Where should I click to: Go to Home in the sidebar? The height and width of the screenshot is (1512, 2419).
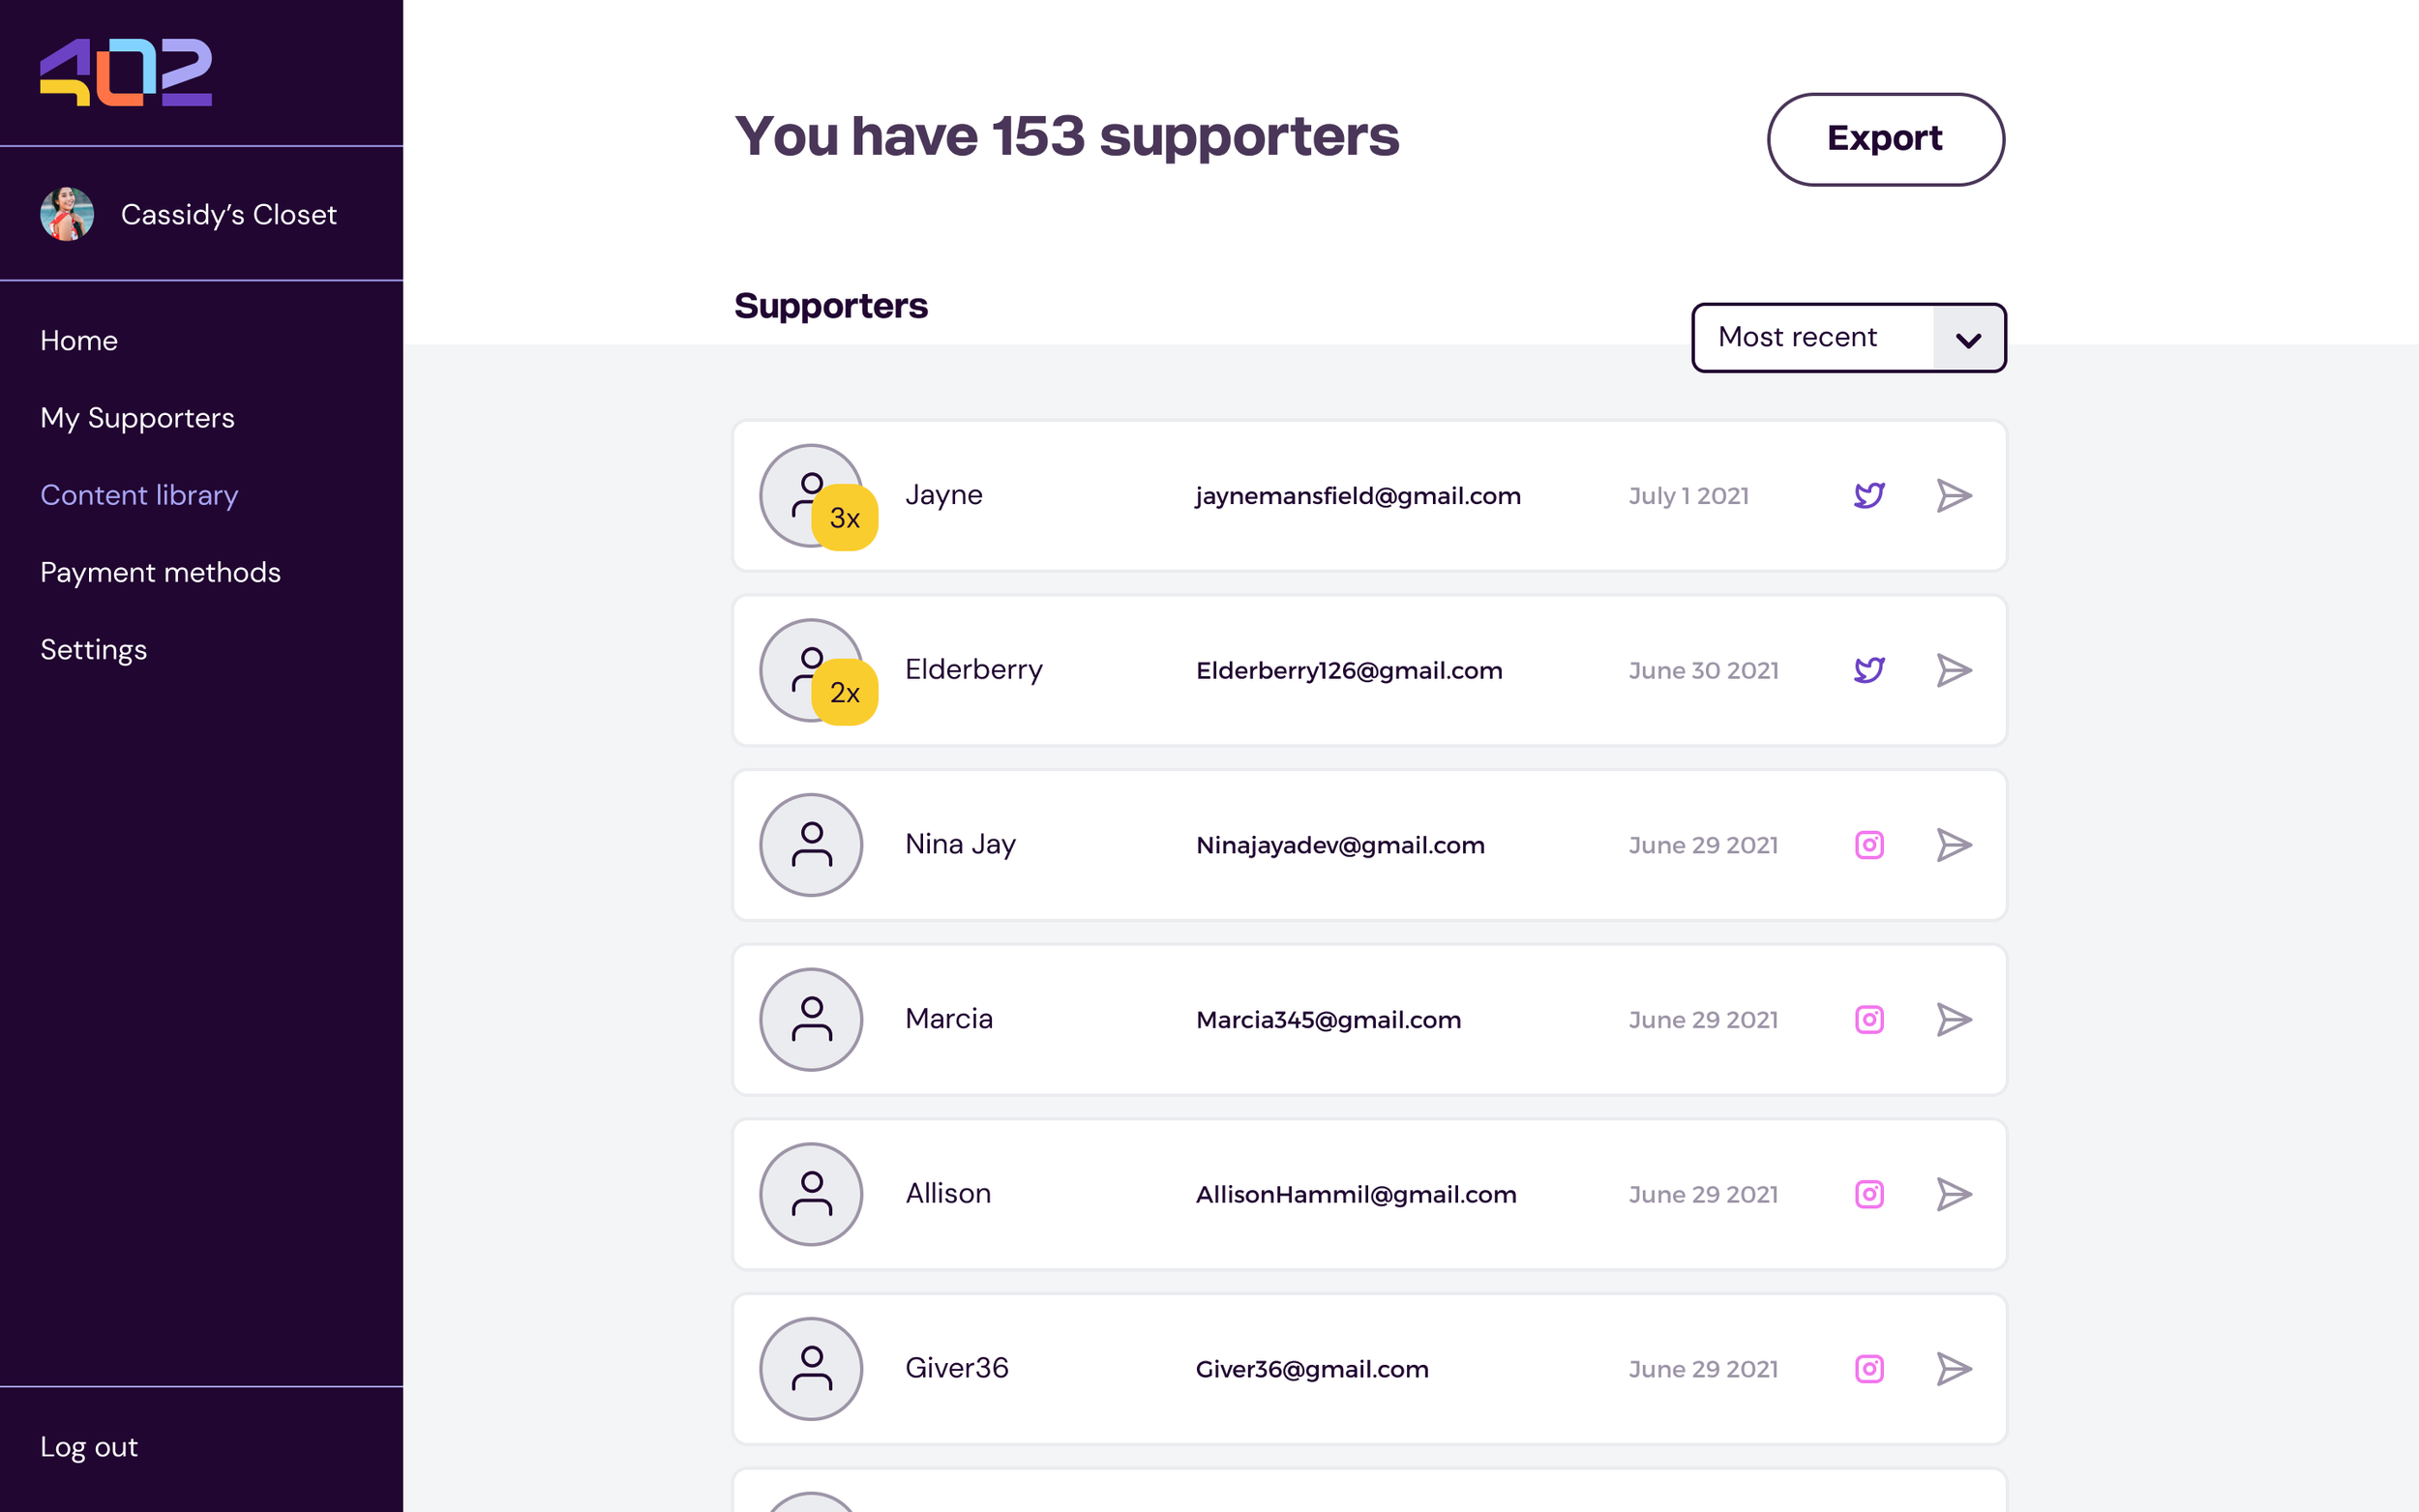click(79, 341)
